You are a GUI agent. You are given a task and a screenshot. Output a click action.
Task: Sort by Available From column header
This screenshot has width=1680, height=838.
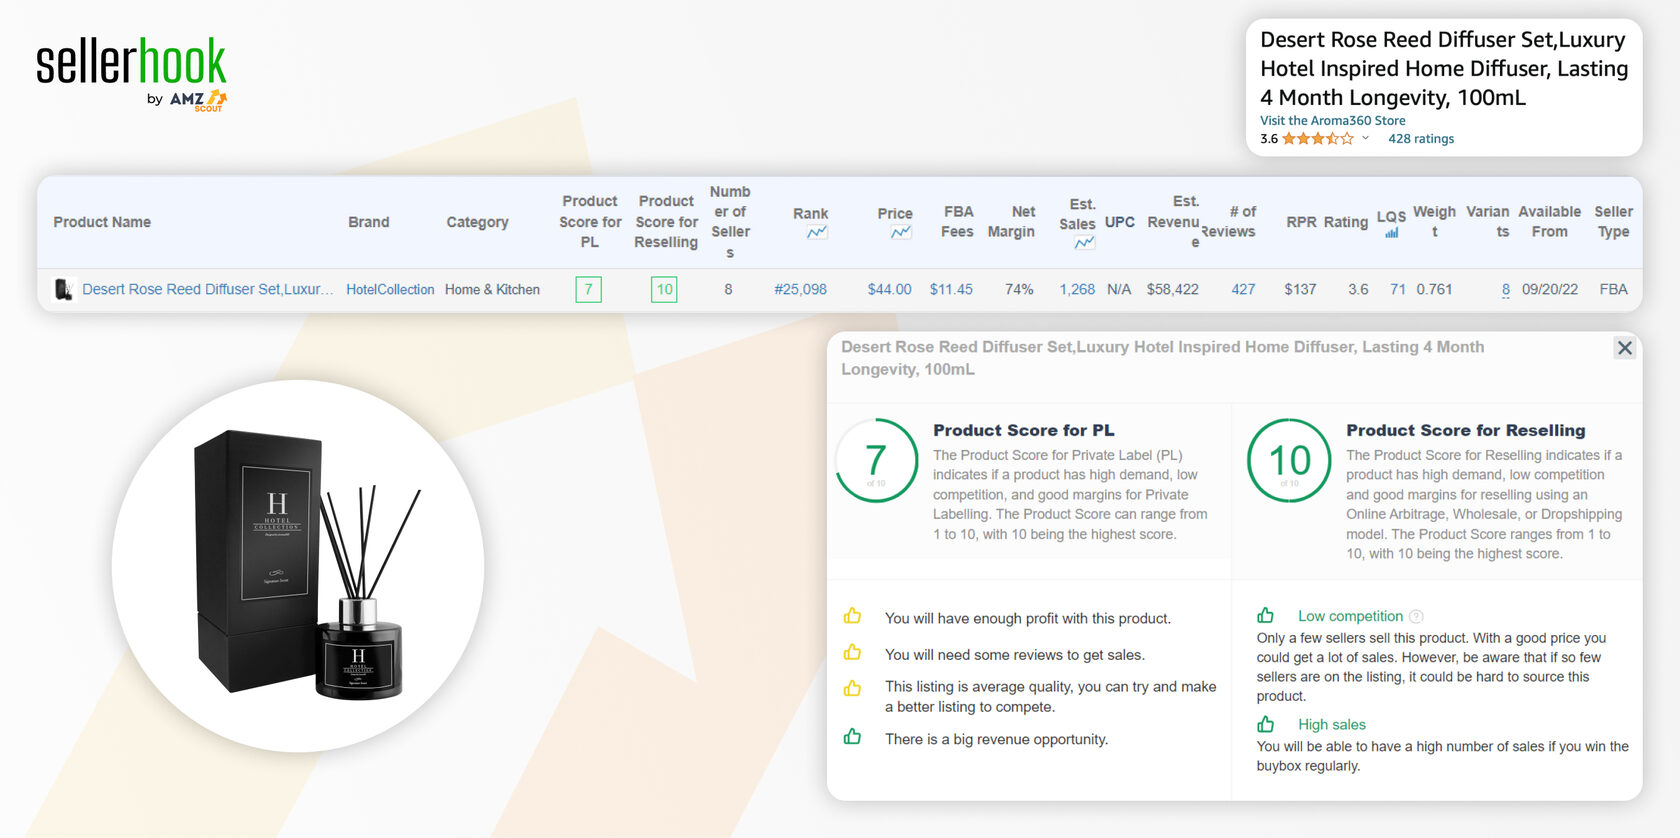pyautogui.click(x=1550, y=222)
